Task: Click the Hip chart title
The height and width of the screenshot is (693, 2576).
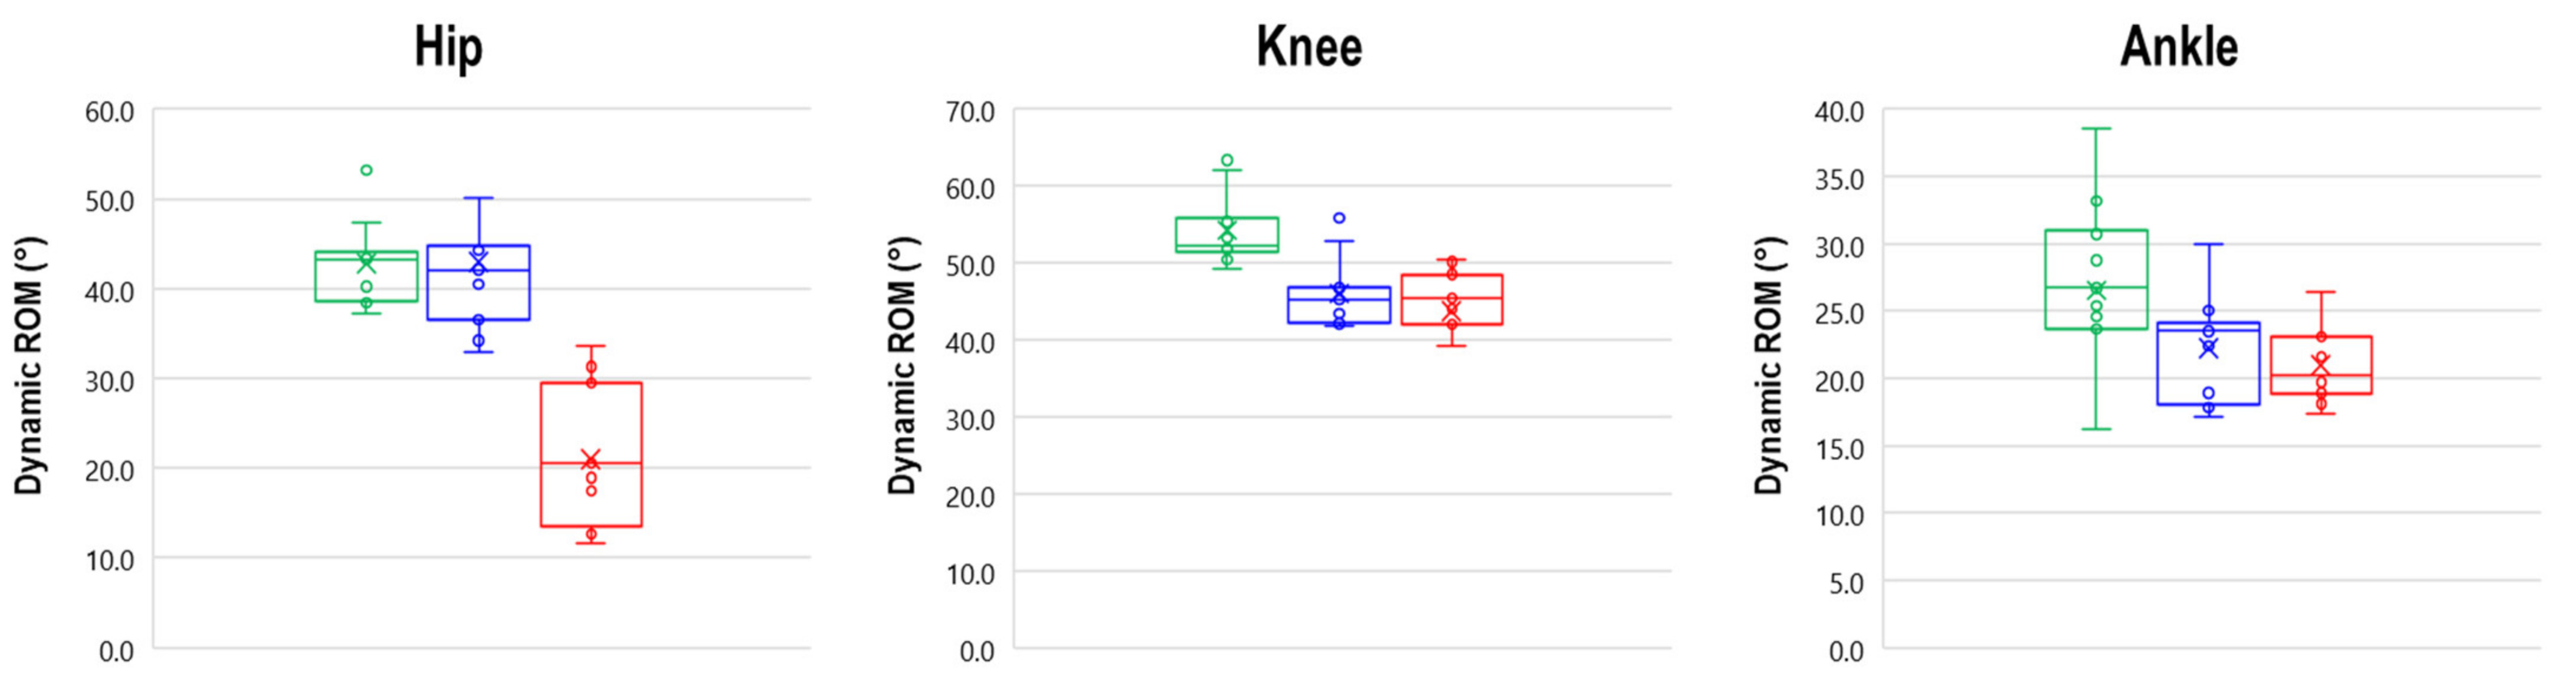Action: pyautogui.click(x=448, y=47)
